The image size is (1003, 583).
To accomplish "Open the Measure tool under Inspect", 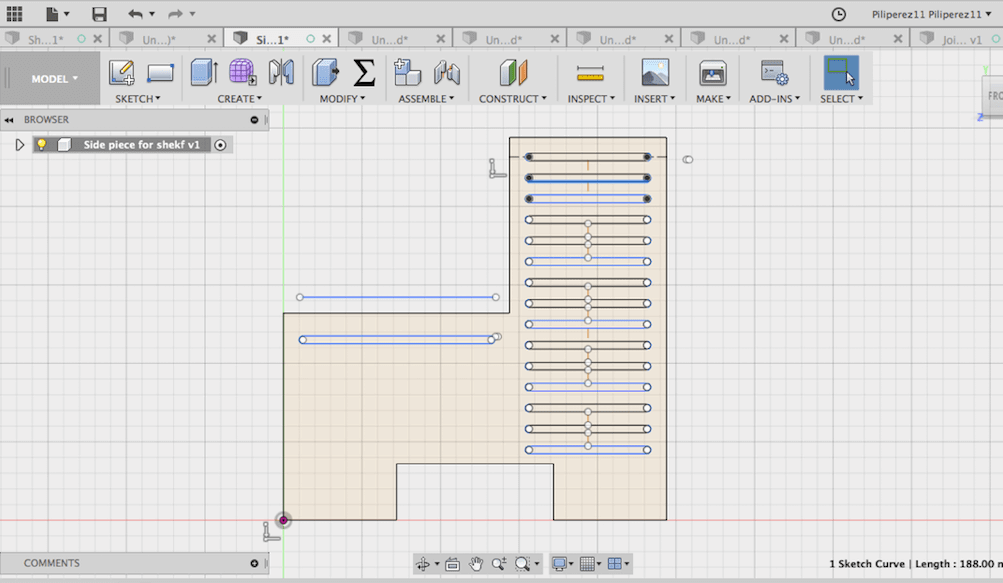I will click(x=590, y=73).
